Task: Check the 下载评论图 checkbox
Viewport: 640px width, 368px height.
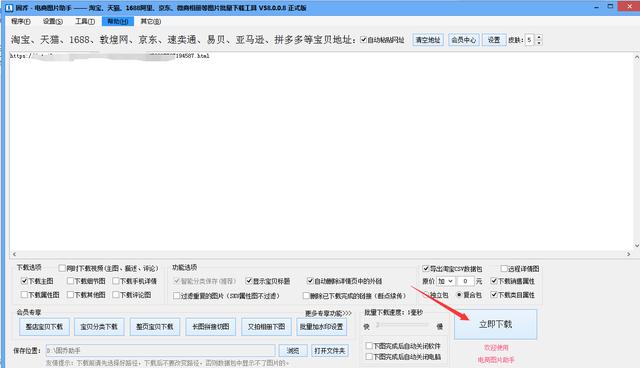Action: [x=116, y=295]
